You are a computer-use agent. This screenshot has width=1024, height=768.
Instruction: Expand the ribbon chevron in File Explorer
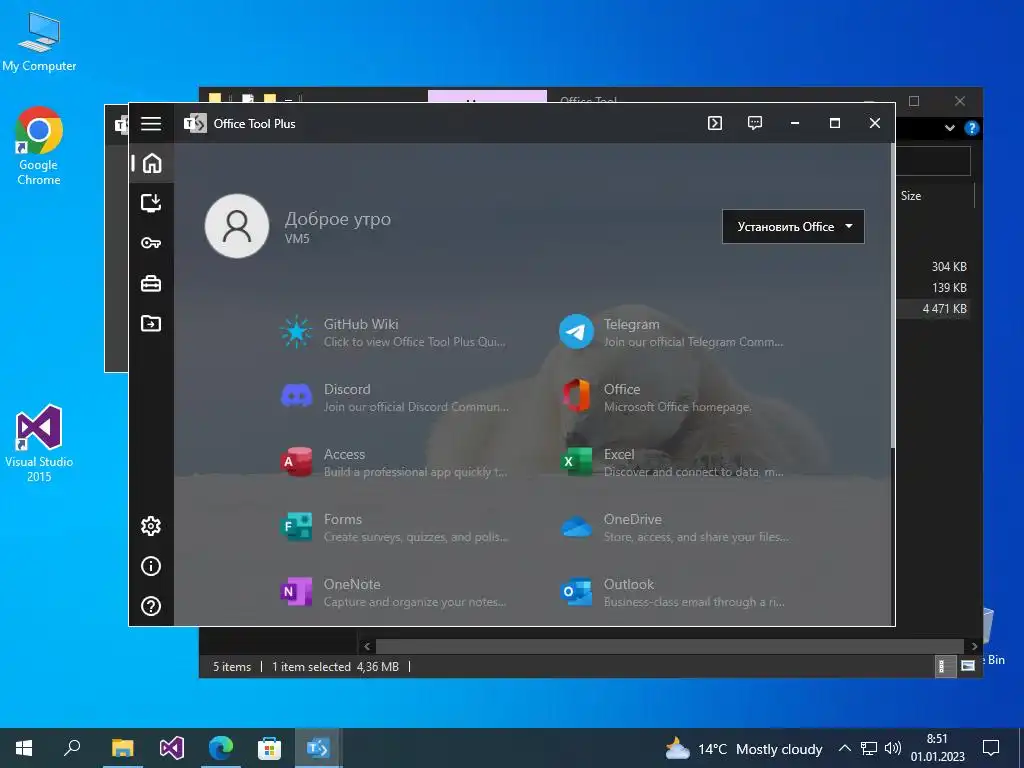[950, 128]
